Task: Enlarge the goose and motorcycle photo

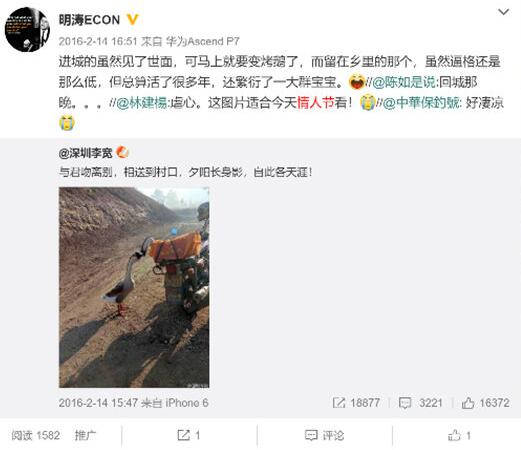Action: [134, 287]
